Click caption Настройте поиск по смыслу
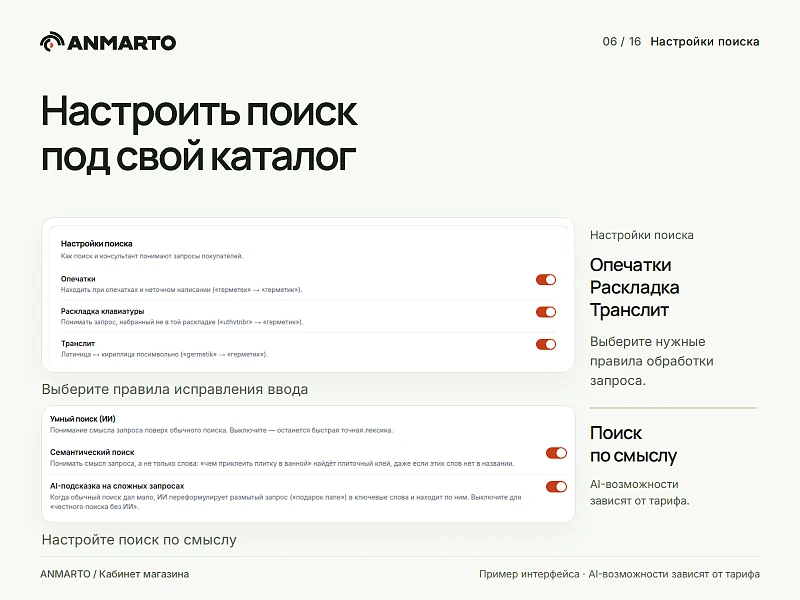800x600 pixels. (x=139, y=540)
